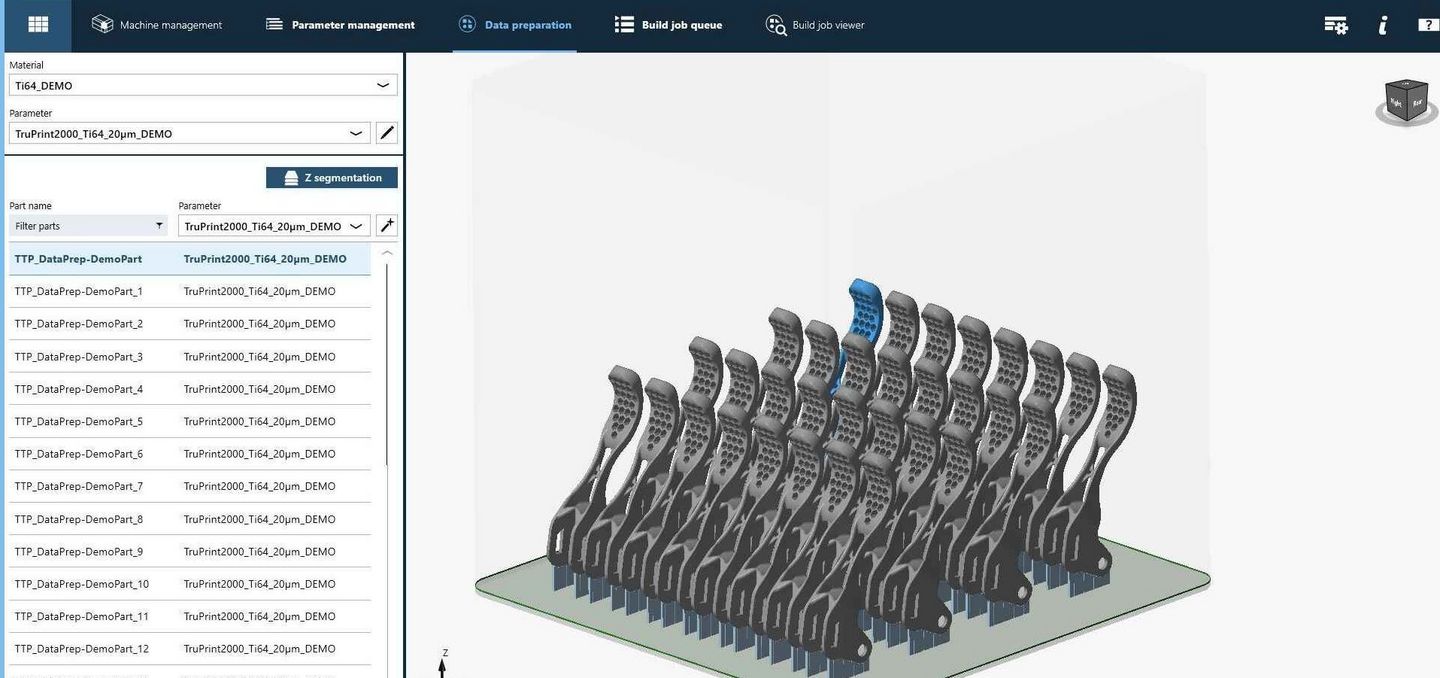1440x678 pixels.
Task: Expand the Material Ti64_DEMO dropdown
Action: click(203, 86)
